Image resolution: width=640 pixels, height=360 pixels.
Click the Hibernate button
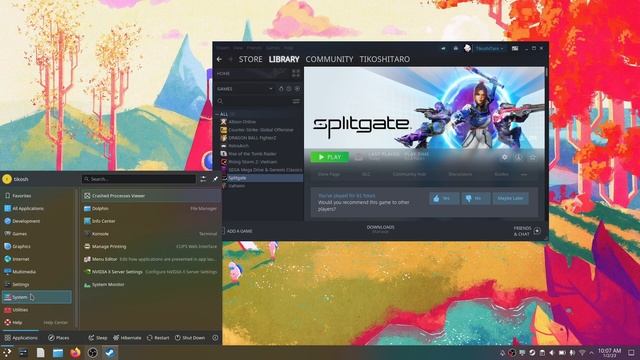[x=127, y=338]
